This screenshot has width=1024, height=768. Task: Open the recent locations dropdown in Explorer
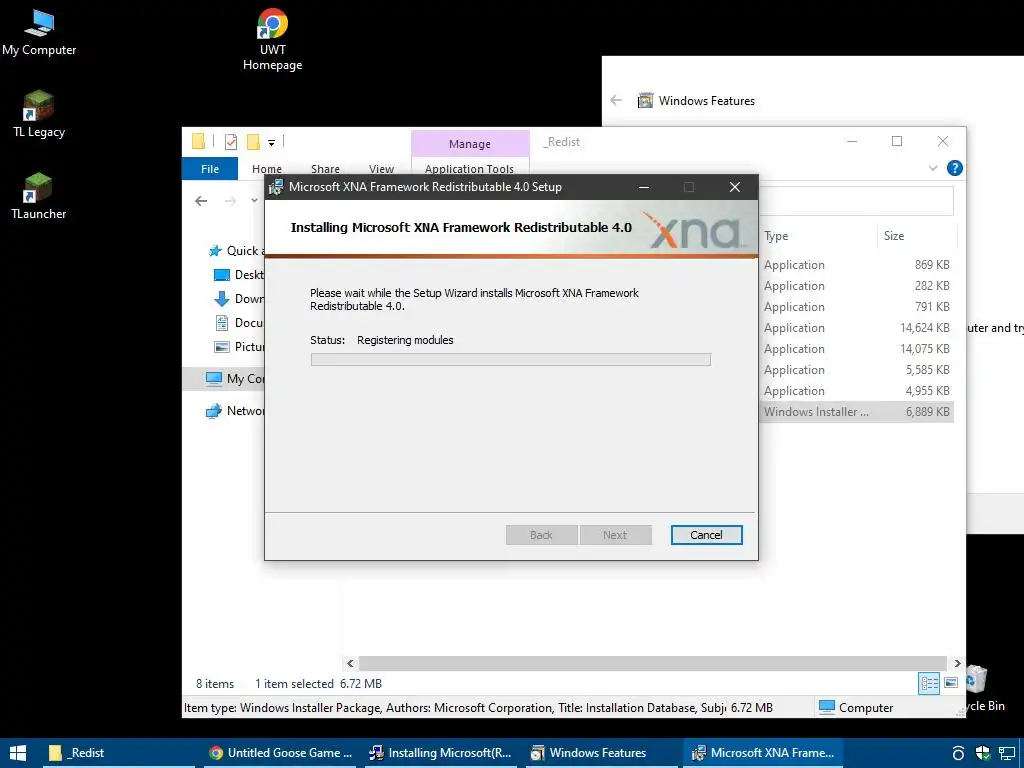pos(255,200)
